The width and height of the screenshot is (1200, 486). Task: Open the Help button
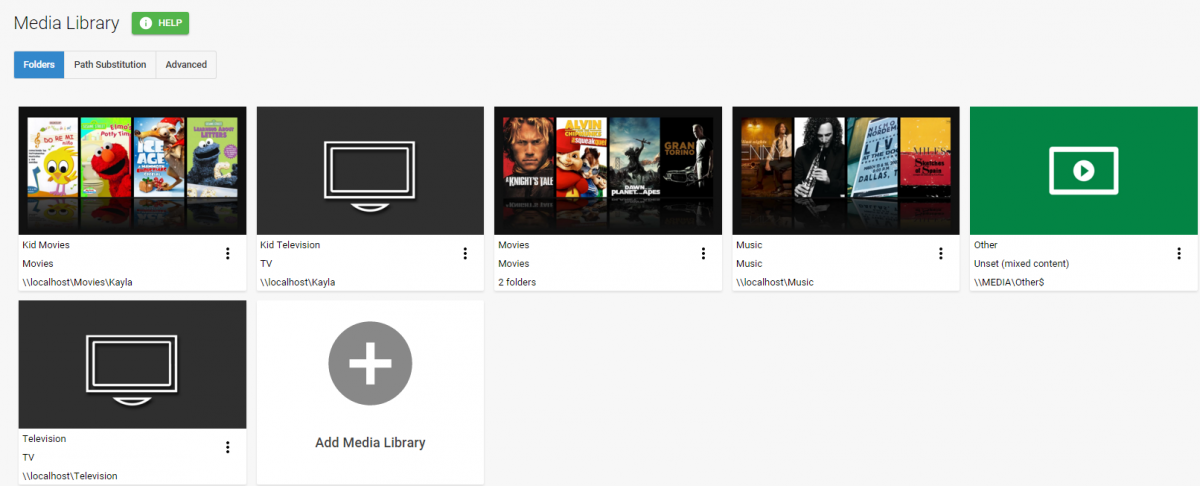point(160,23)
